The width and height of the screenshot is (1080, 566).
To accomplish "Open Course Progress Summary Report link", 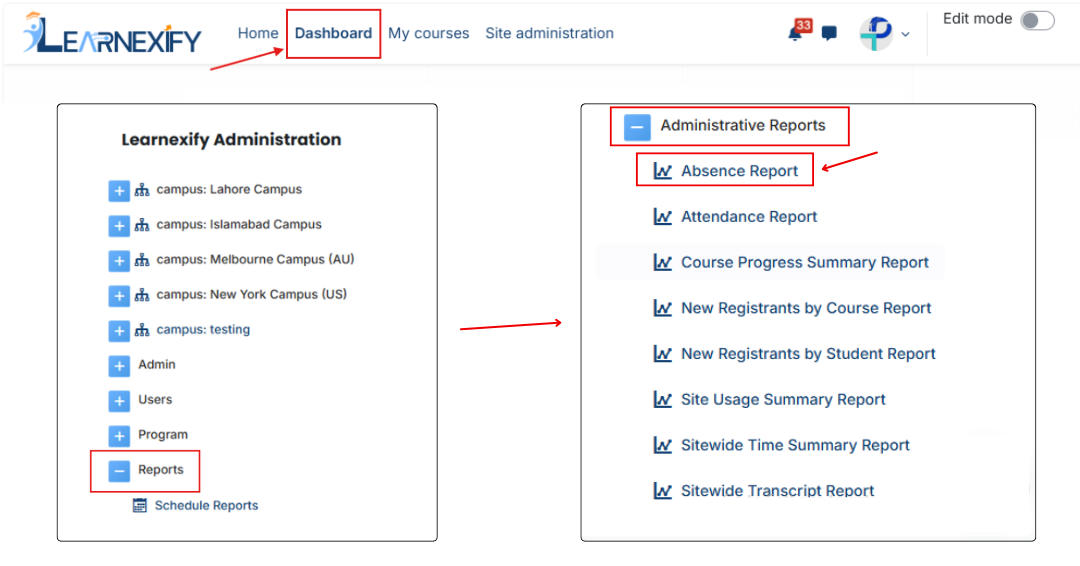I will point(804,262).
